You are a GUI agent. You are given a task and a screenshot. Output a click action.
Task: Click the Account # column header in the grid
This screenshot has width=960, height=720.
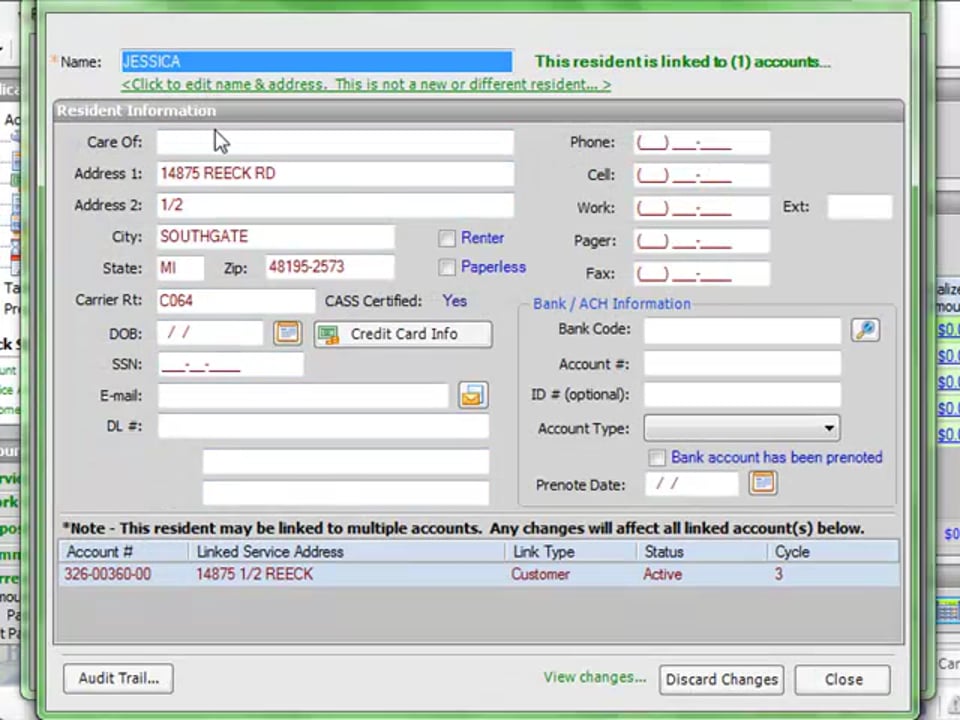124,552
